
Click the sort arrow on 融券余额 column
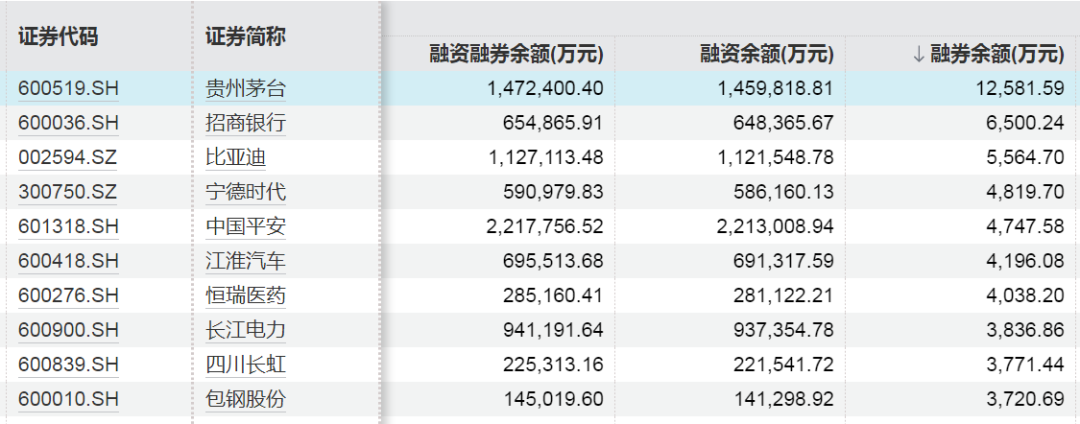point(918,54)
